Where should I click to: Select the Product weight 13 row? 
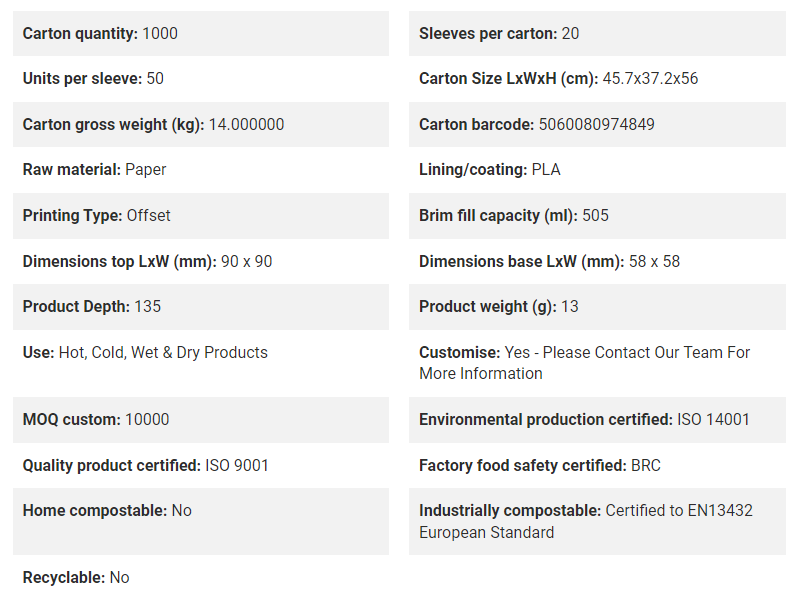(x=597, y=307)
